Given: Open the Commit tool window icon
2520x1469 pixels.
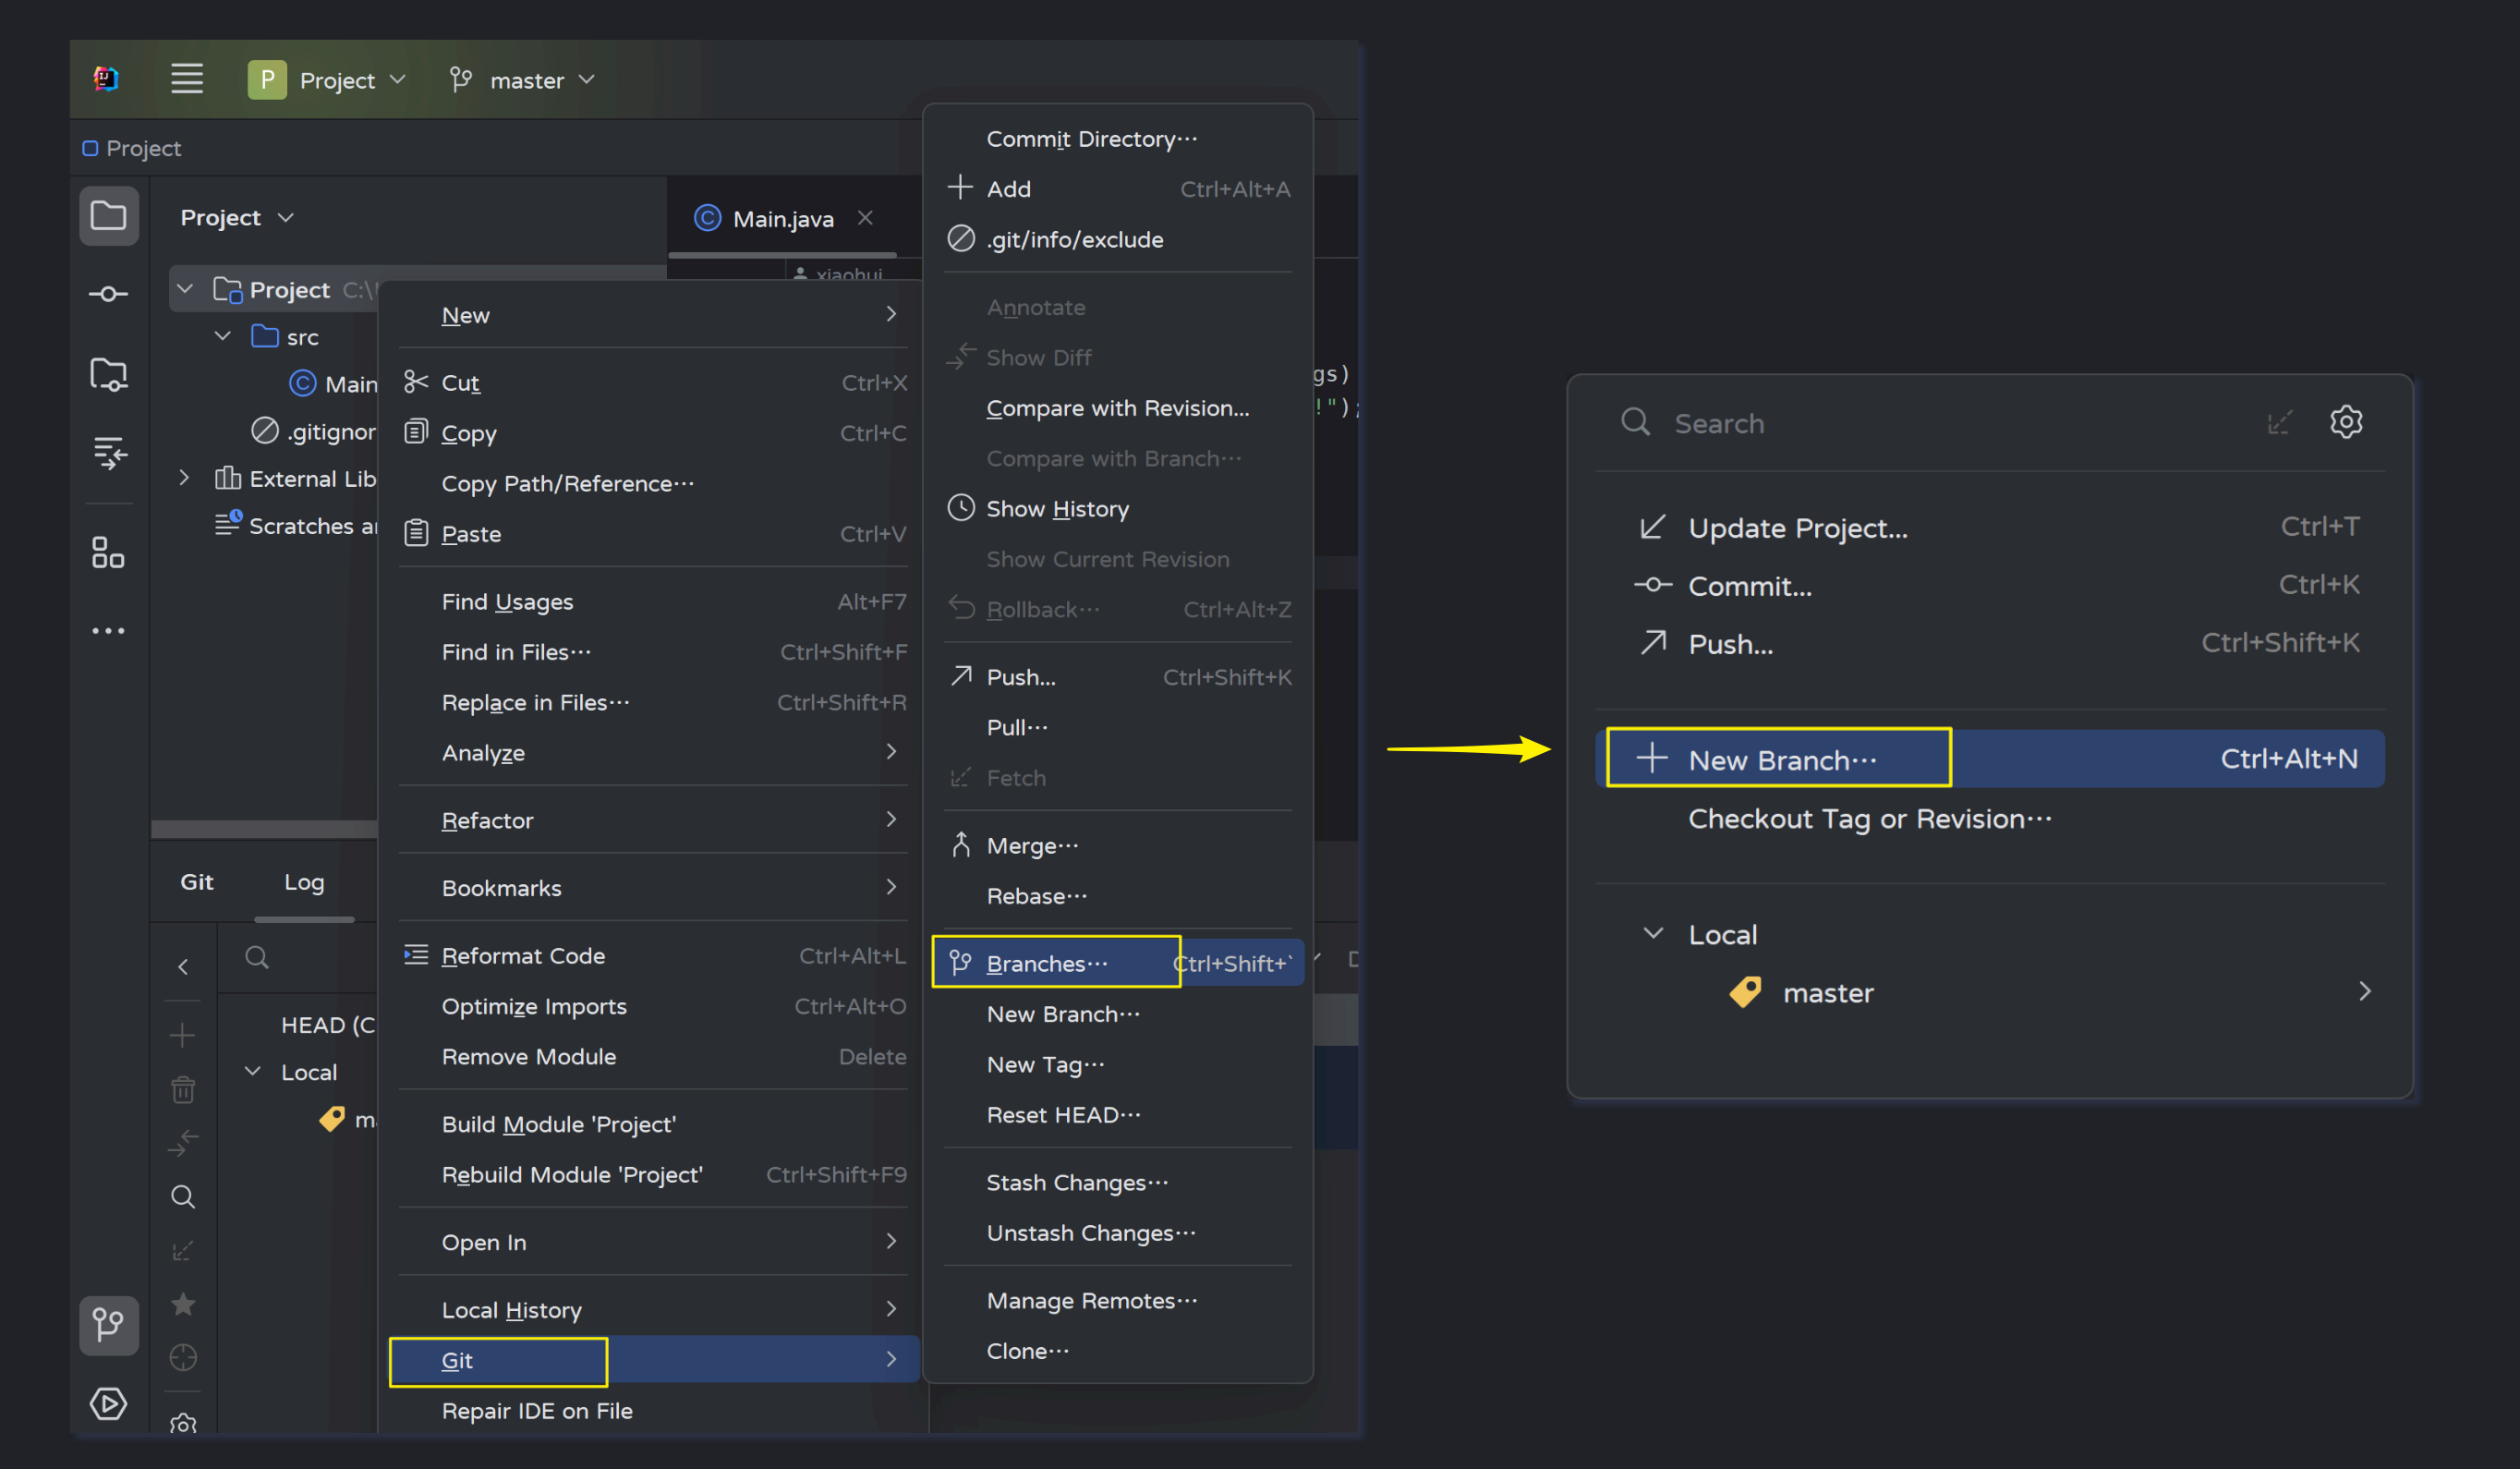Looking at the screenshot, I should click(x=108, y=294).
